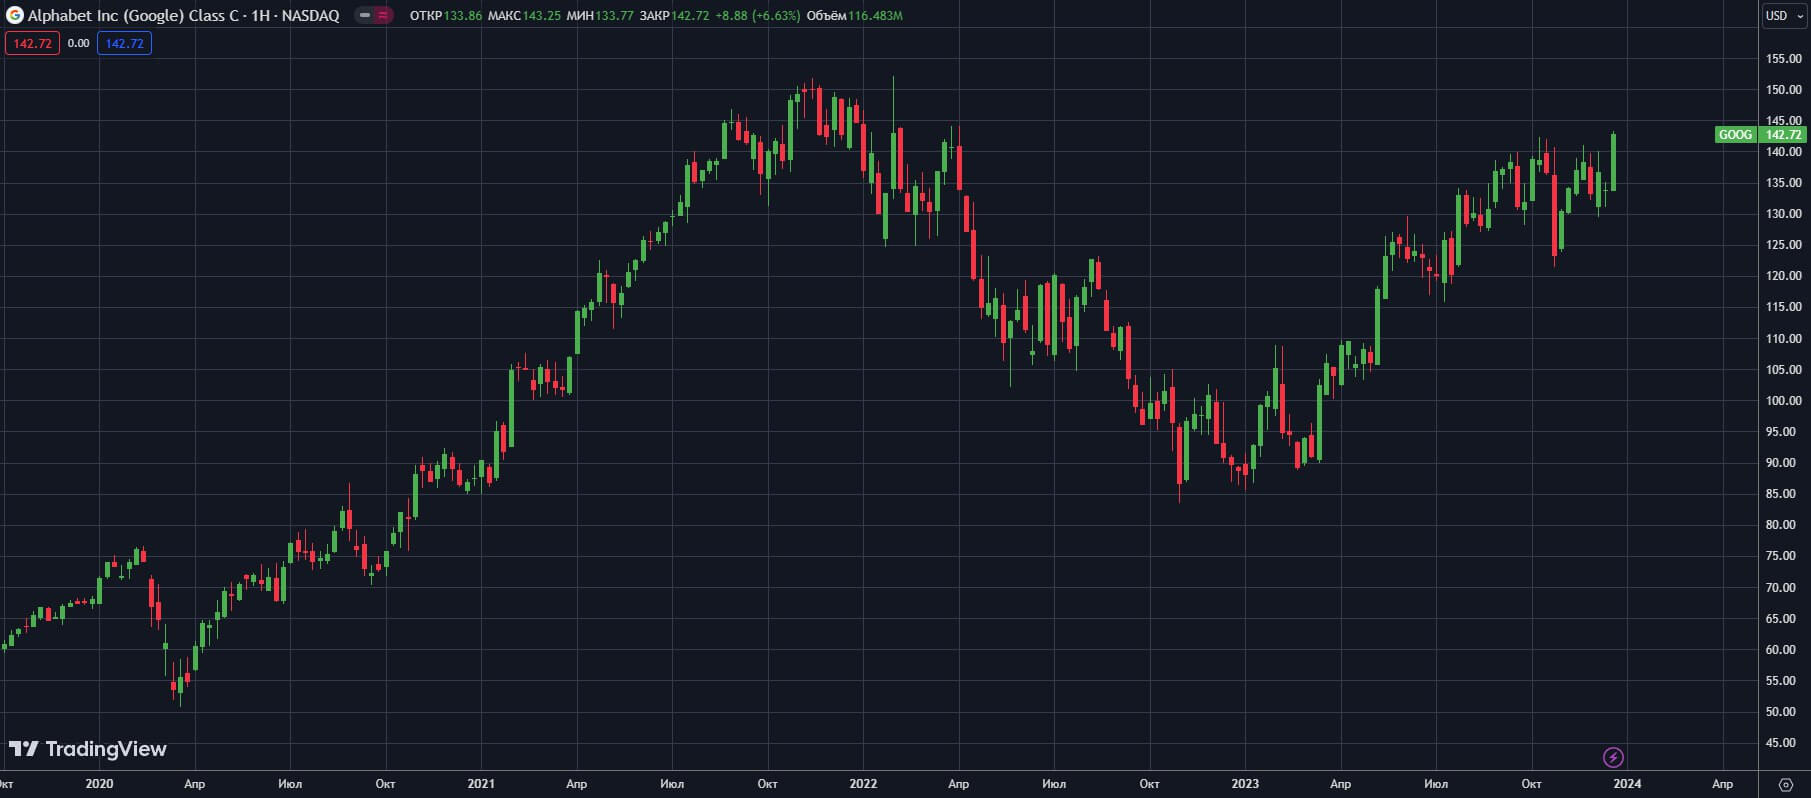1811x798 pixels.
Task: Click the blue buy price button 142.72
Action: point(124,43)
